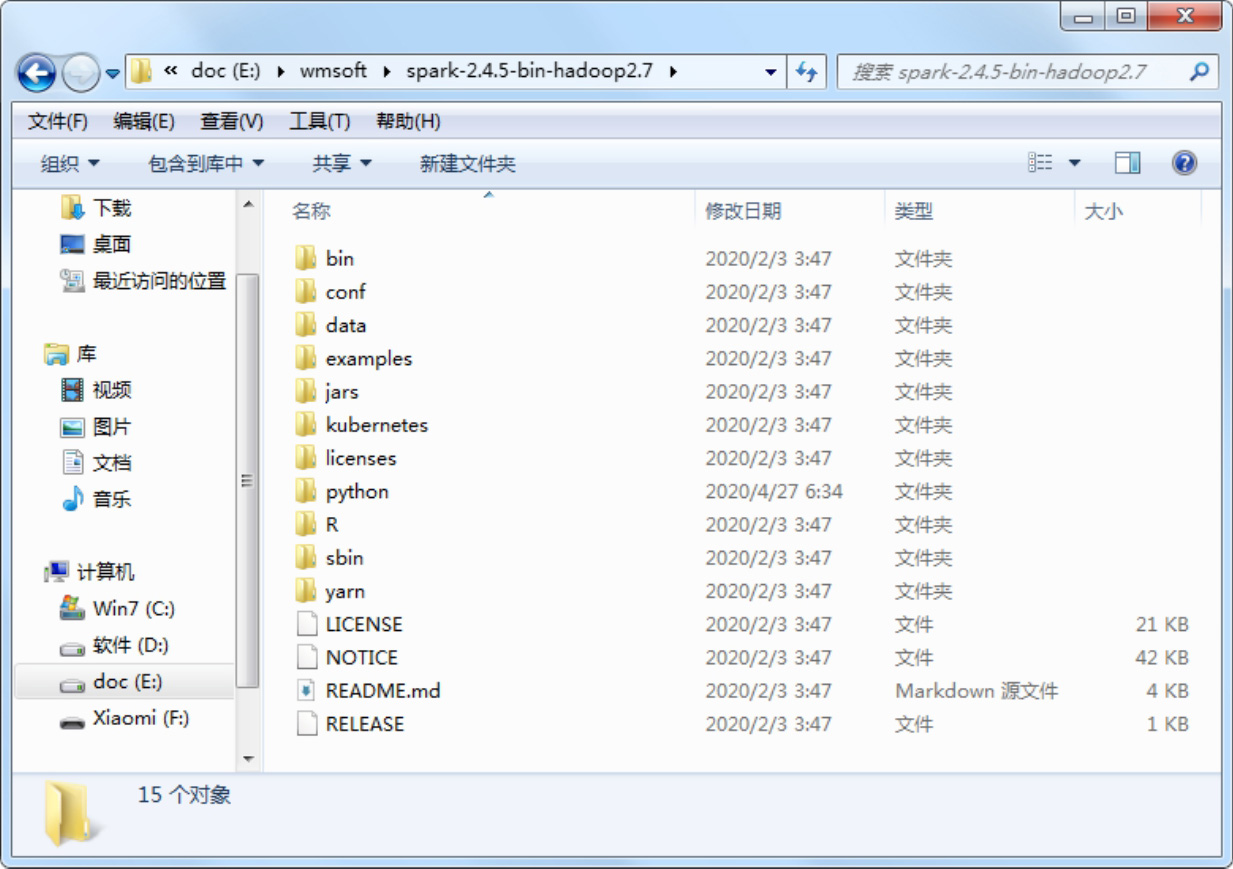This screenshot has width=1233, height=869.
Task: Open the 组织 dropdown
Action: coord(70,163)
